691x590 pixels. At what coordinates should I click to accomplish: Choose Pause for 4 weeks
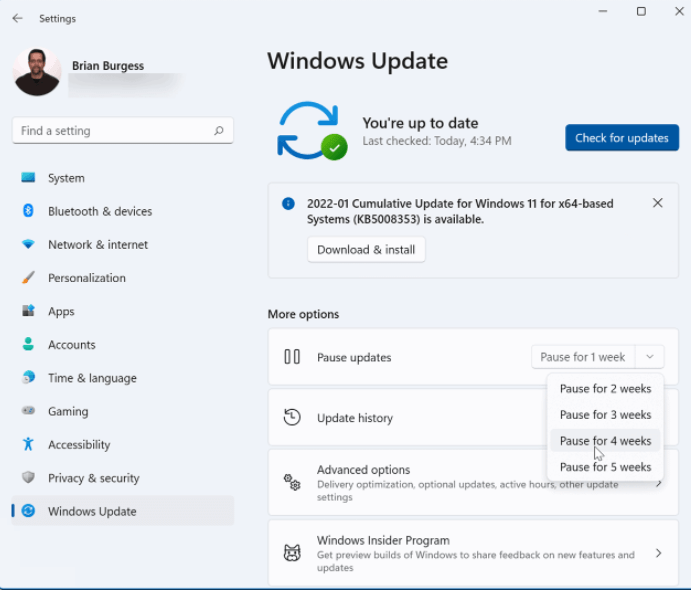coord(605,441)
